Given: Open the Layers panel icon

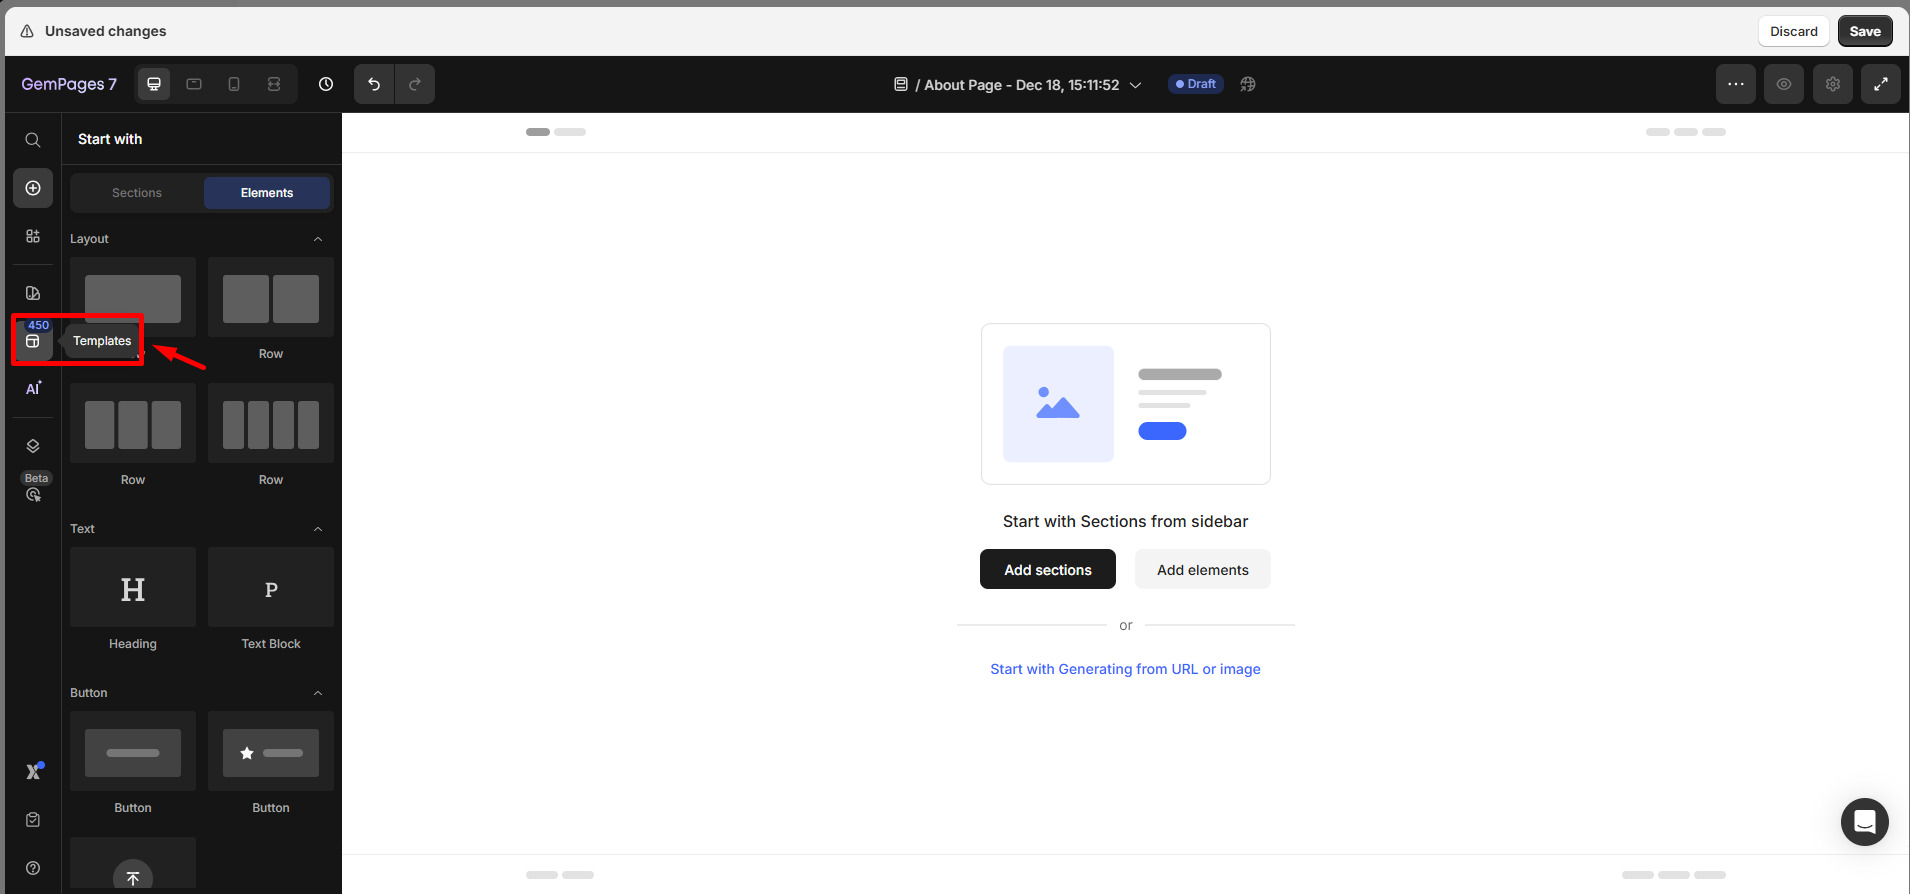Looking at the screenshot, I should [x=33, y=446].
